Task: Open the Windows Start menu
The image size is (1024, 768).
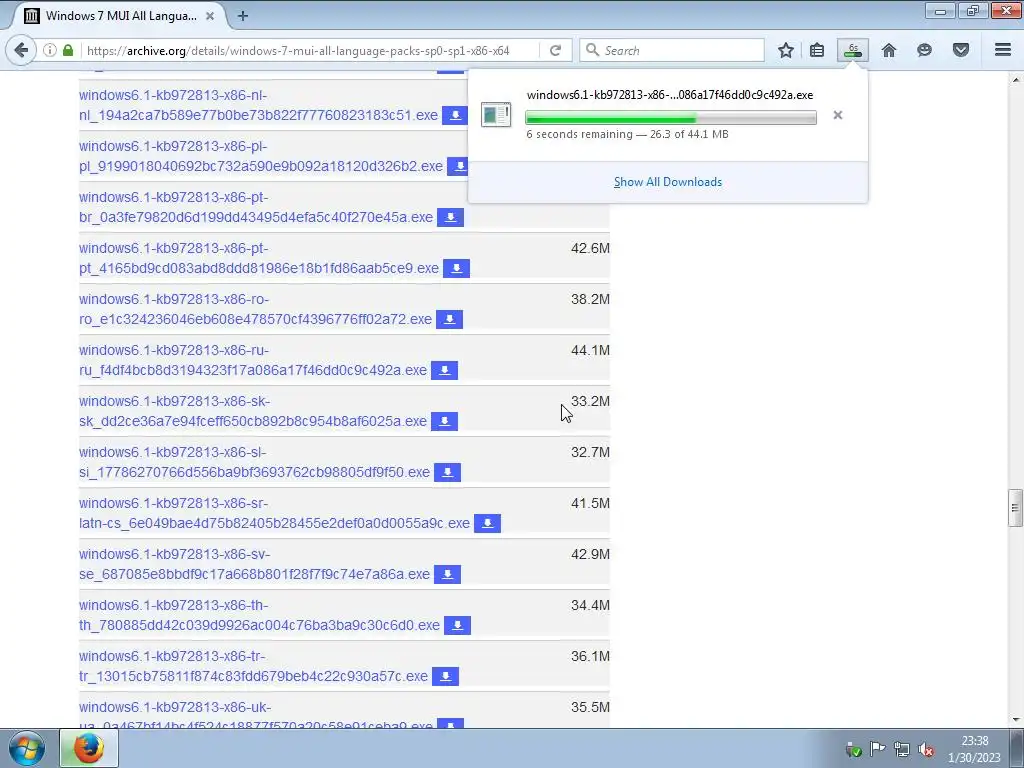Action: (x=27, y=748)
